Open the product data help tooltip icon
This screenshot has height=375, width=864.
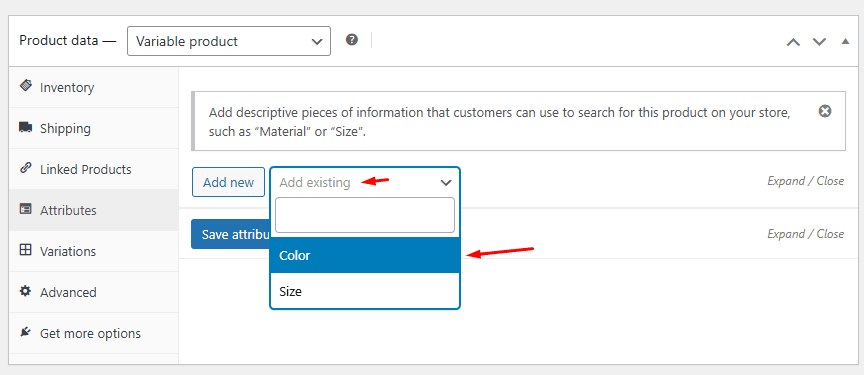[352, 40]
